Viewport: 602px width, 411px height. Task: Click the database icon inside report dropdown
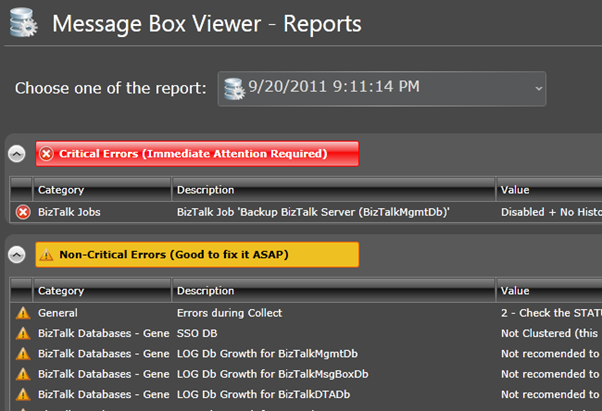coord(236,88)
